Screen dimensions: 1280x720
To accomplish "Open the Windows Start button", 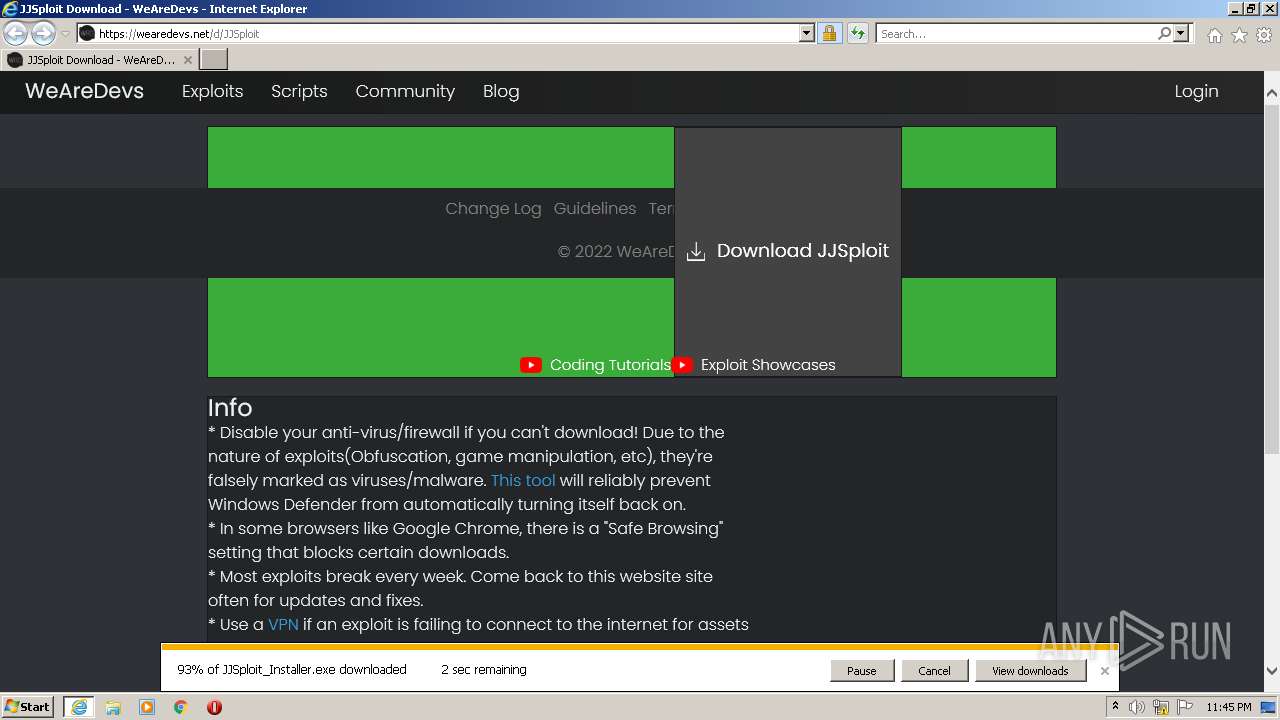I will click(x=28, y=707).
